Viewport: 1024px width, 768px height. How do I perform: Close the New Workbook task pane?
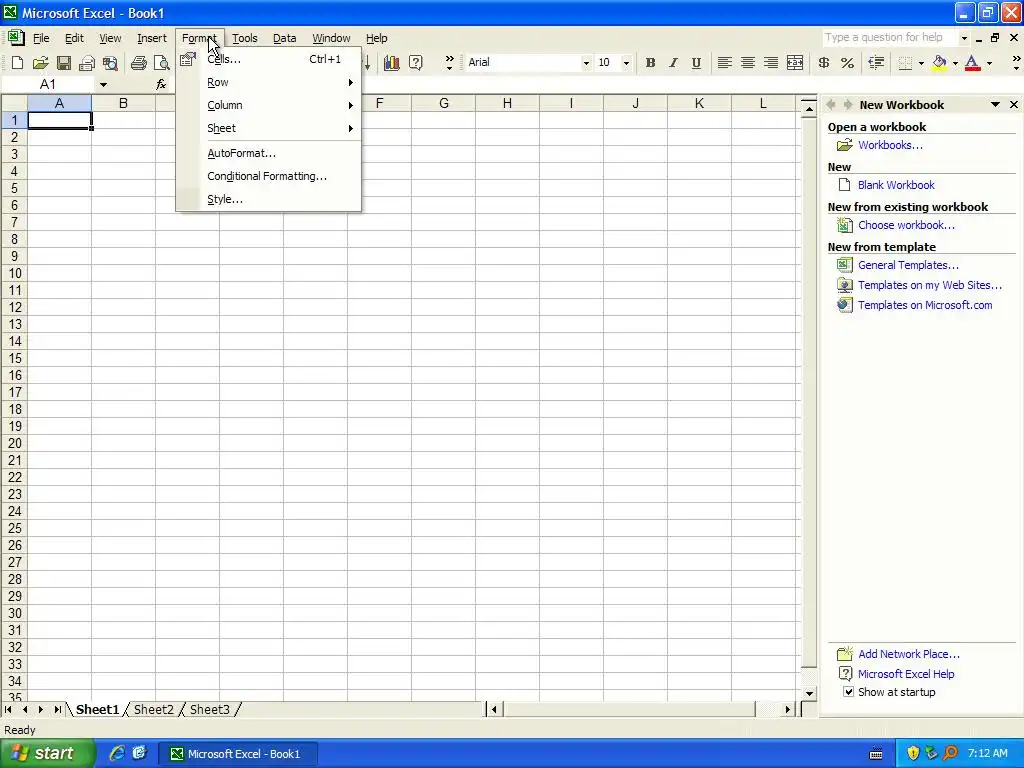(1014, 104)
